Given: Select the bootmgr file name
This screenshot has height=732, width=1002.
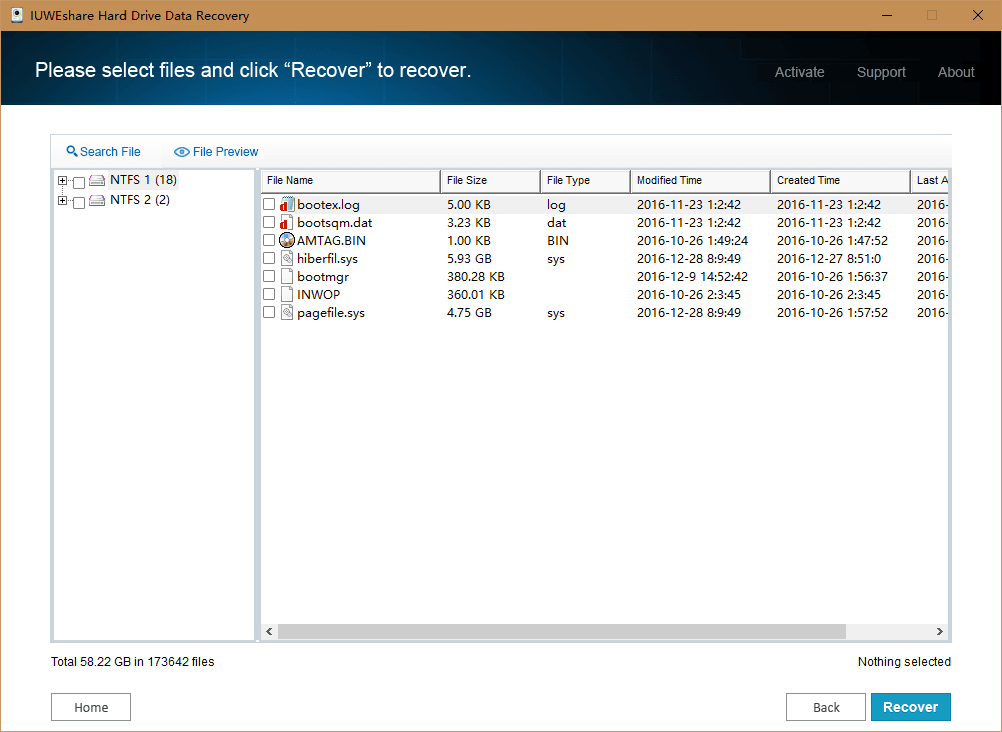Looking at the screenshot, I should pos(323,276).
